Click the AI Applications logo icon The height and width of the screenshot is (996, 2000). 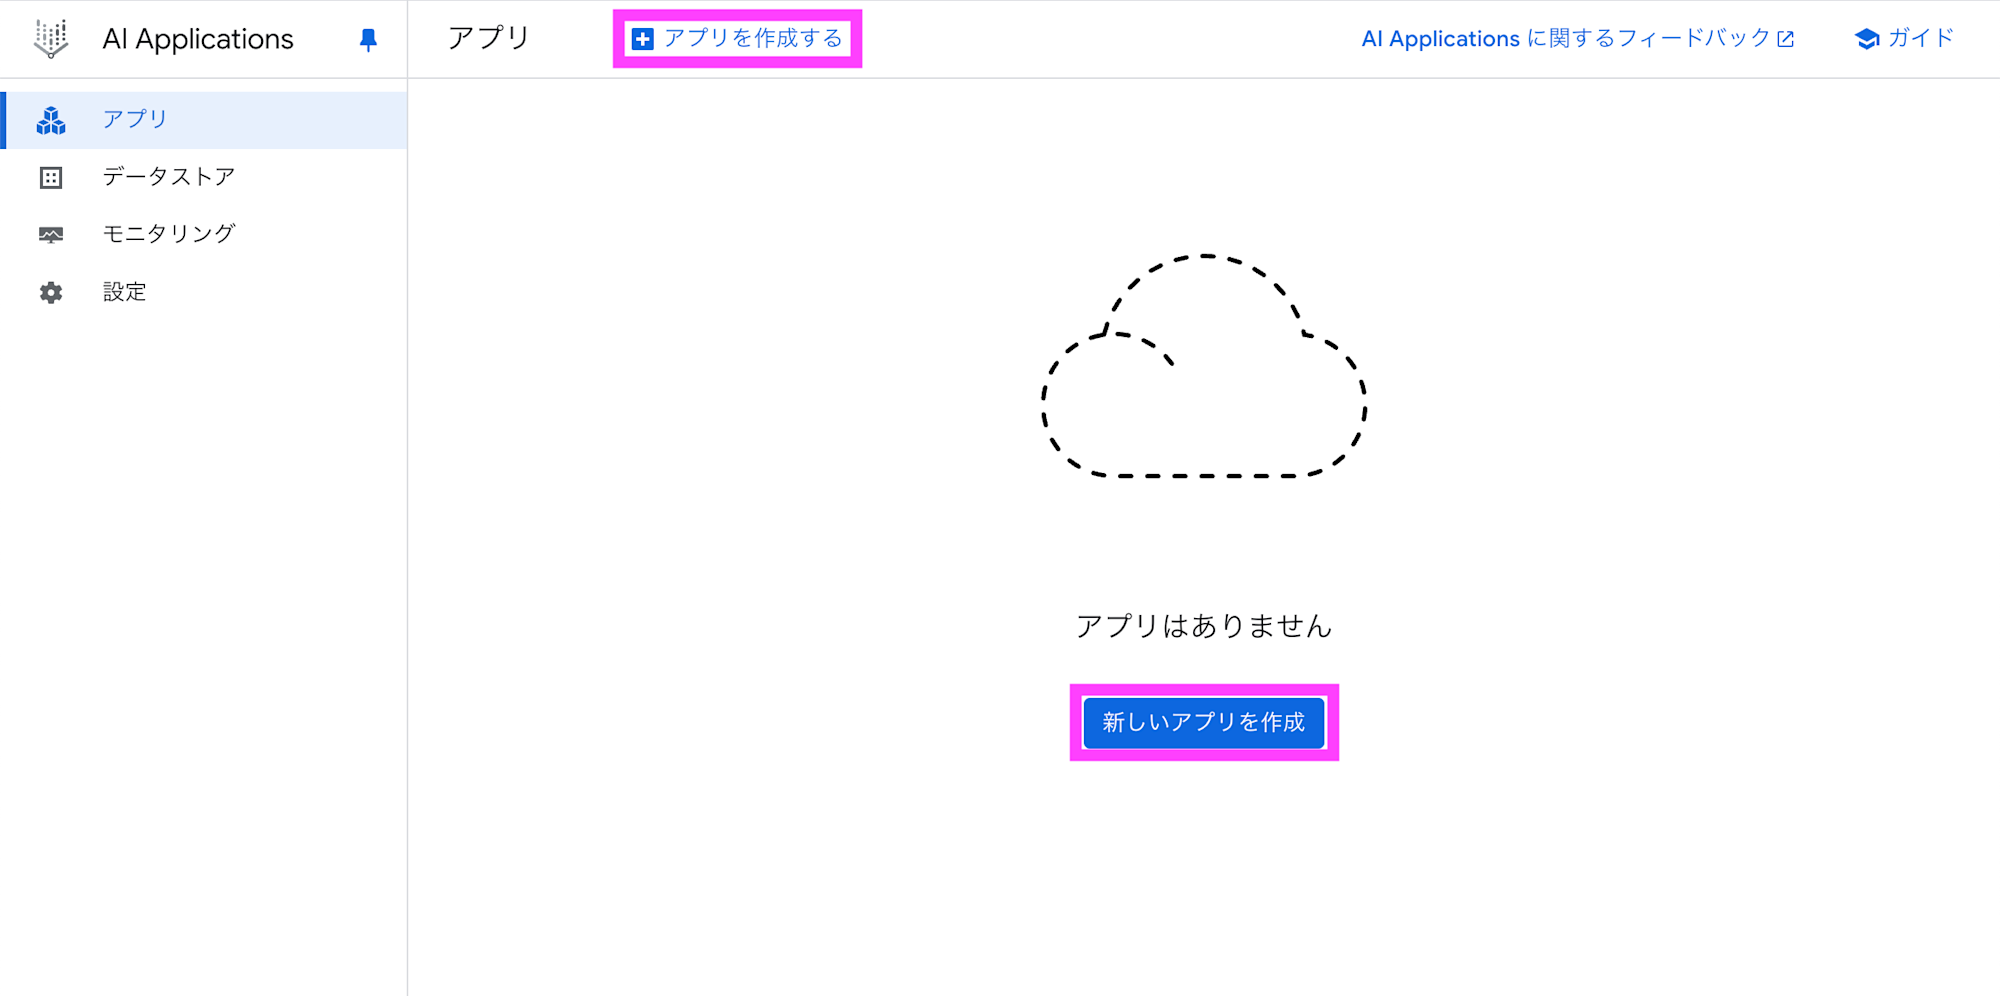pos(51,39)
